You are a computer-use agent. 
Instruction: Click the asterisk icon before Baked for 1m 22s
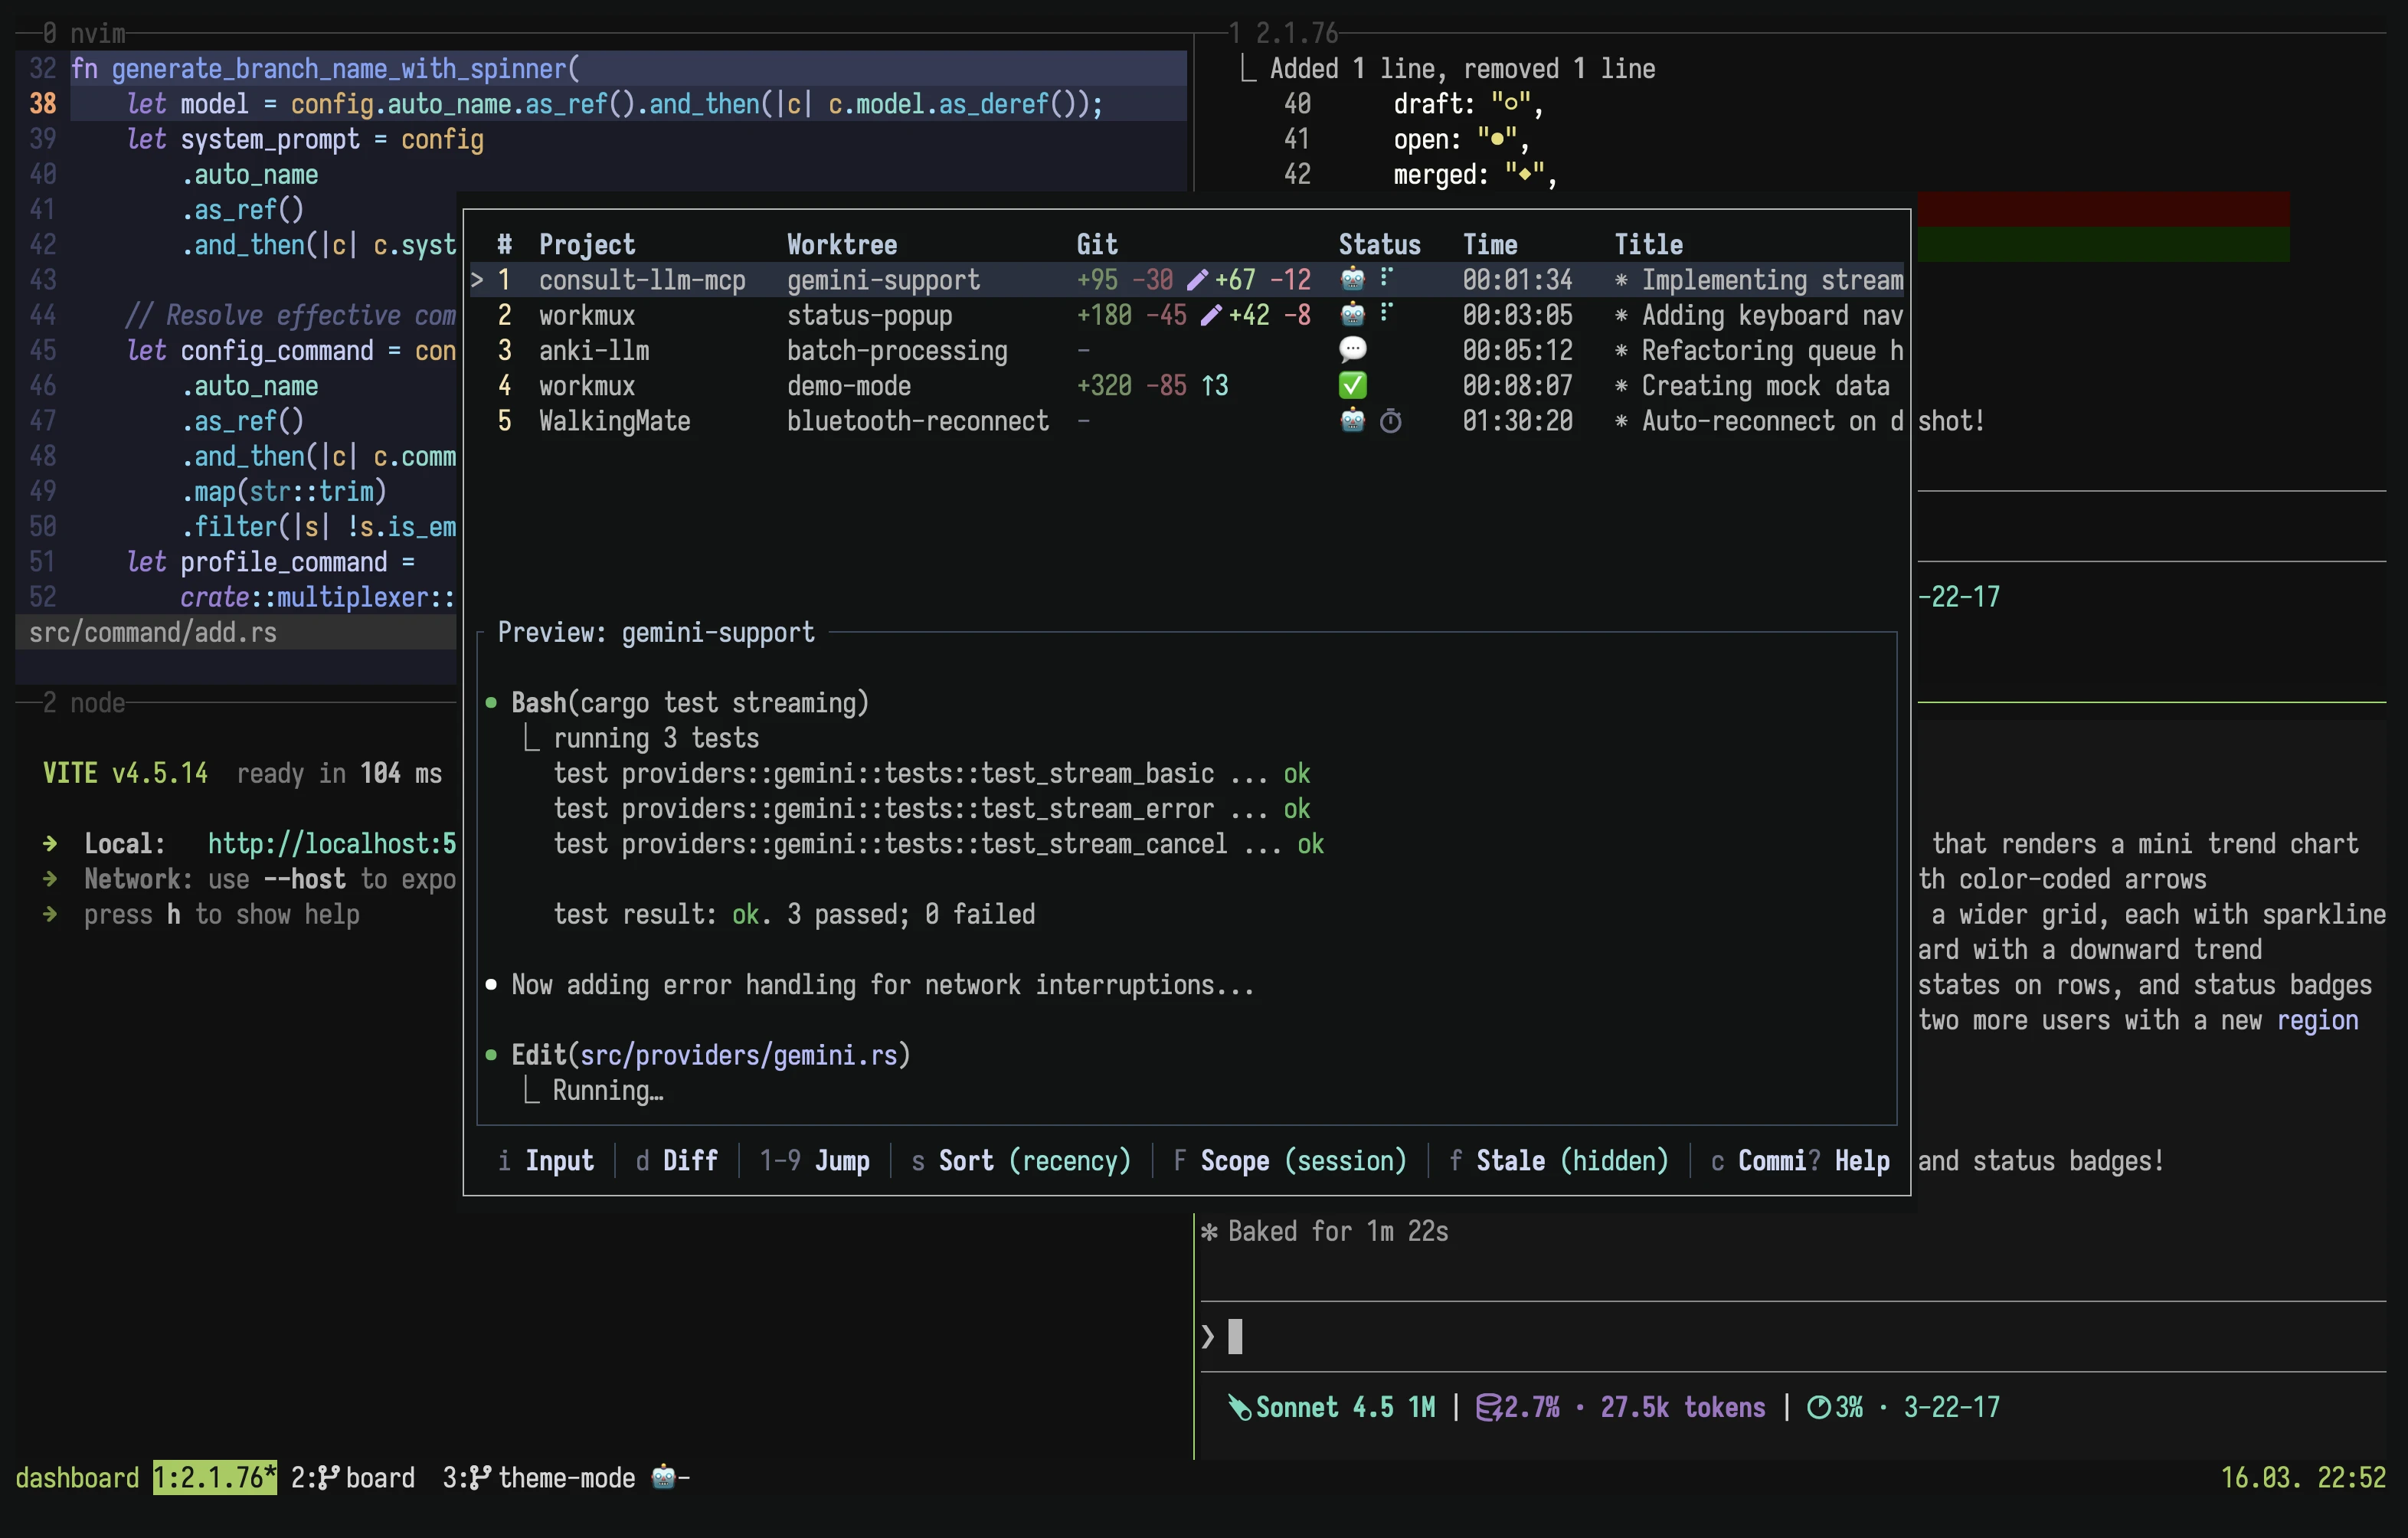(x=1209, y=1231)
